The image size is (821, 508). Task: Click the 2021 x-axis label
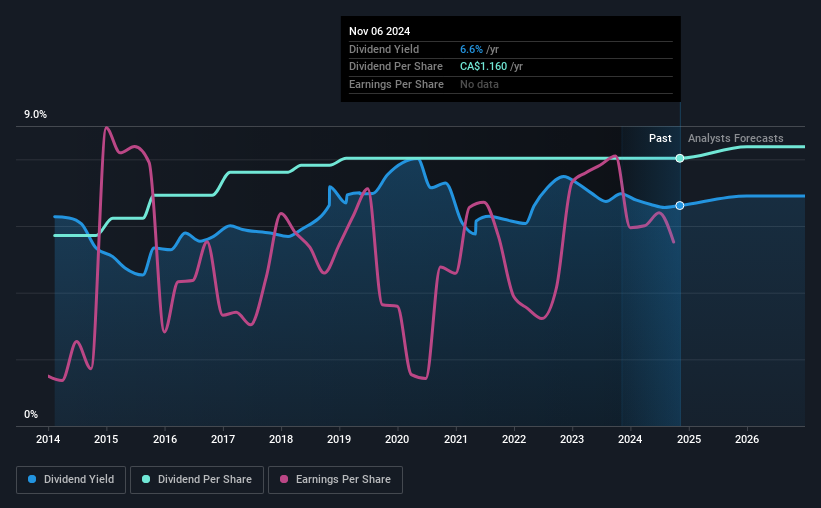click(x=456, y=439)
